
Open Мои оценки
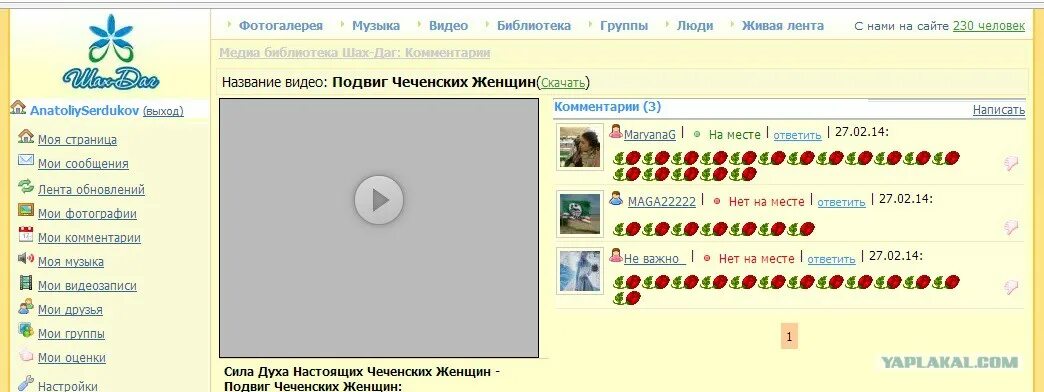point(72,357)
